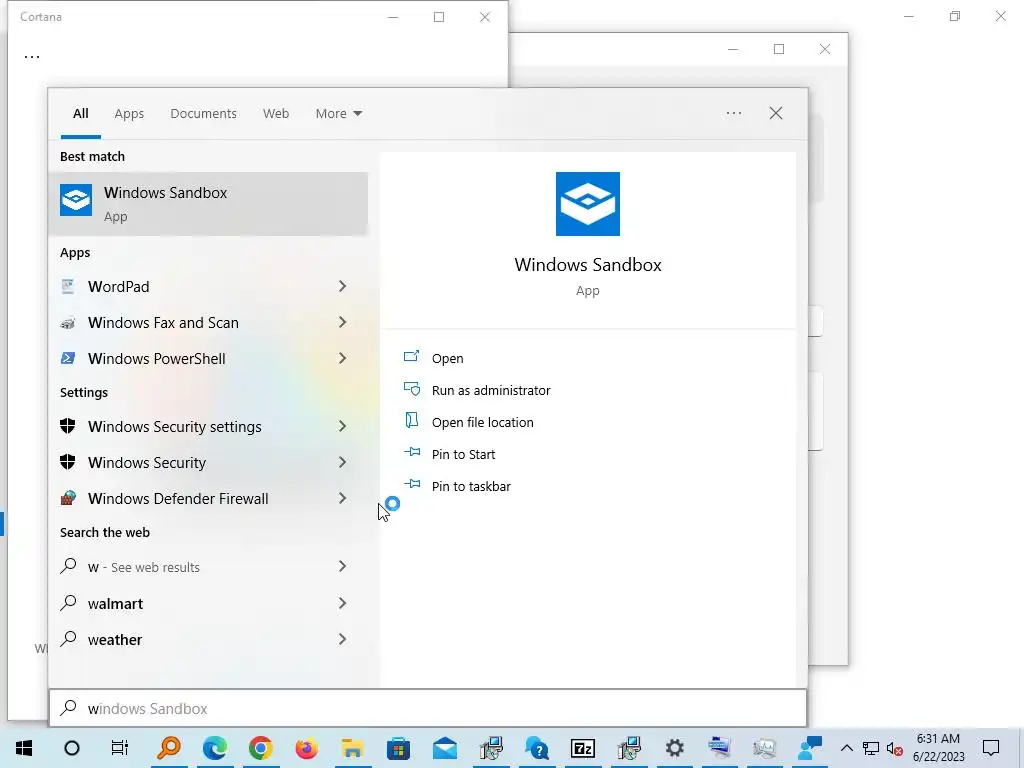The width and height of the screenshot is (1024, 768).
Task: Open the More filter dropdown
Action: click(x=338, y=114)
